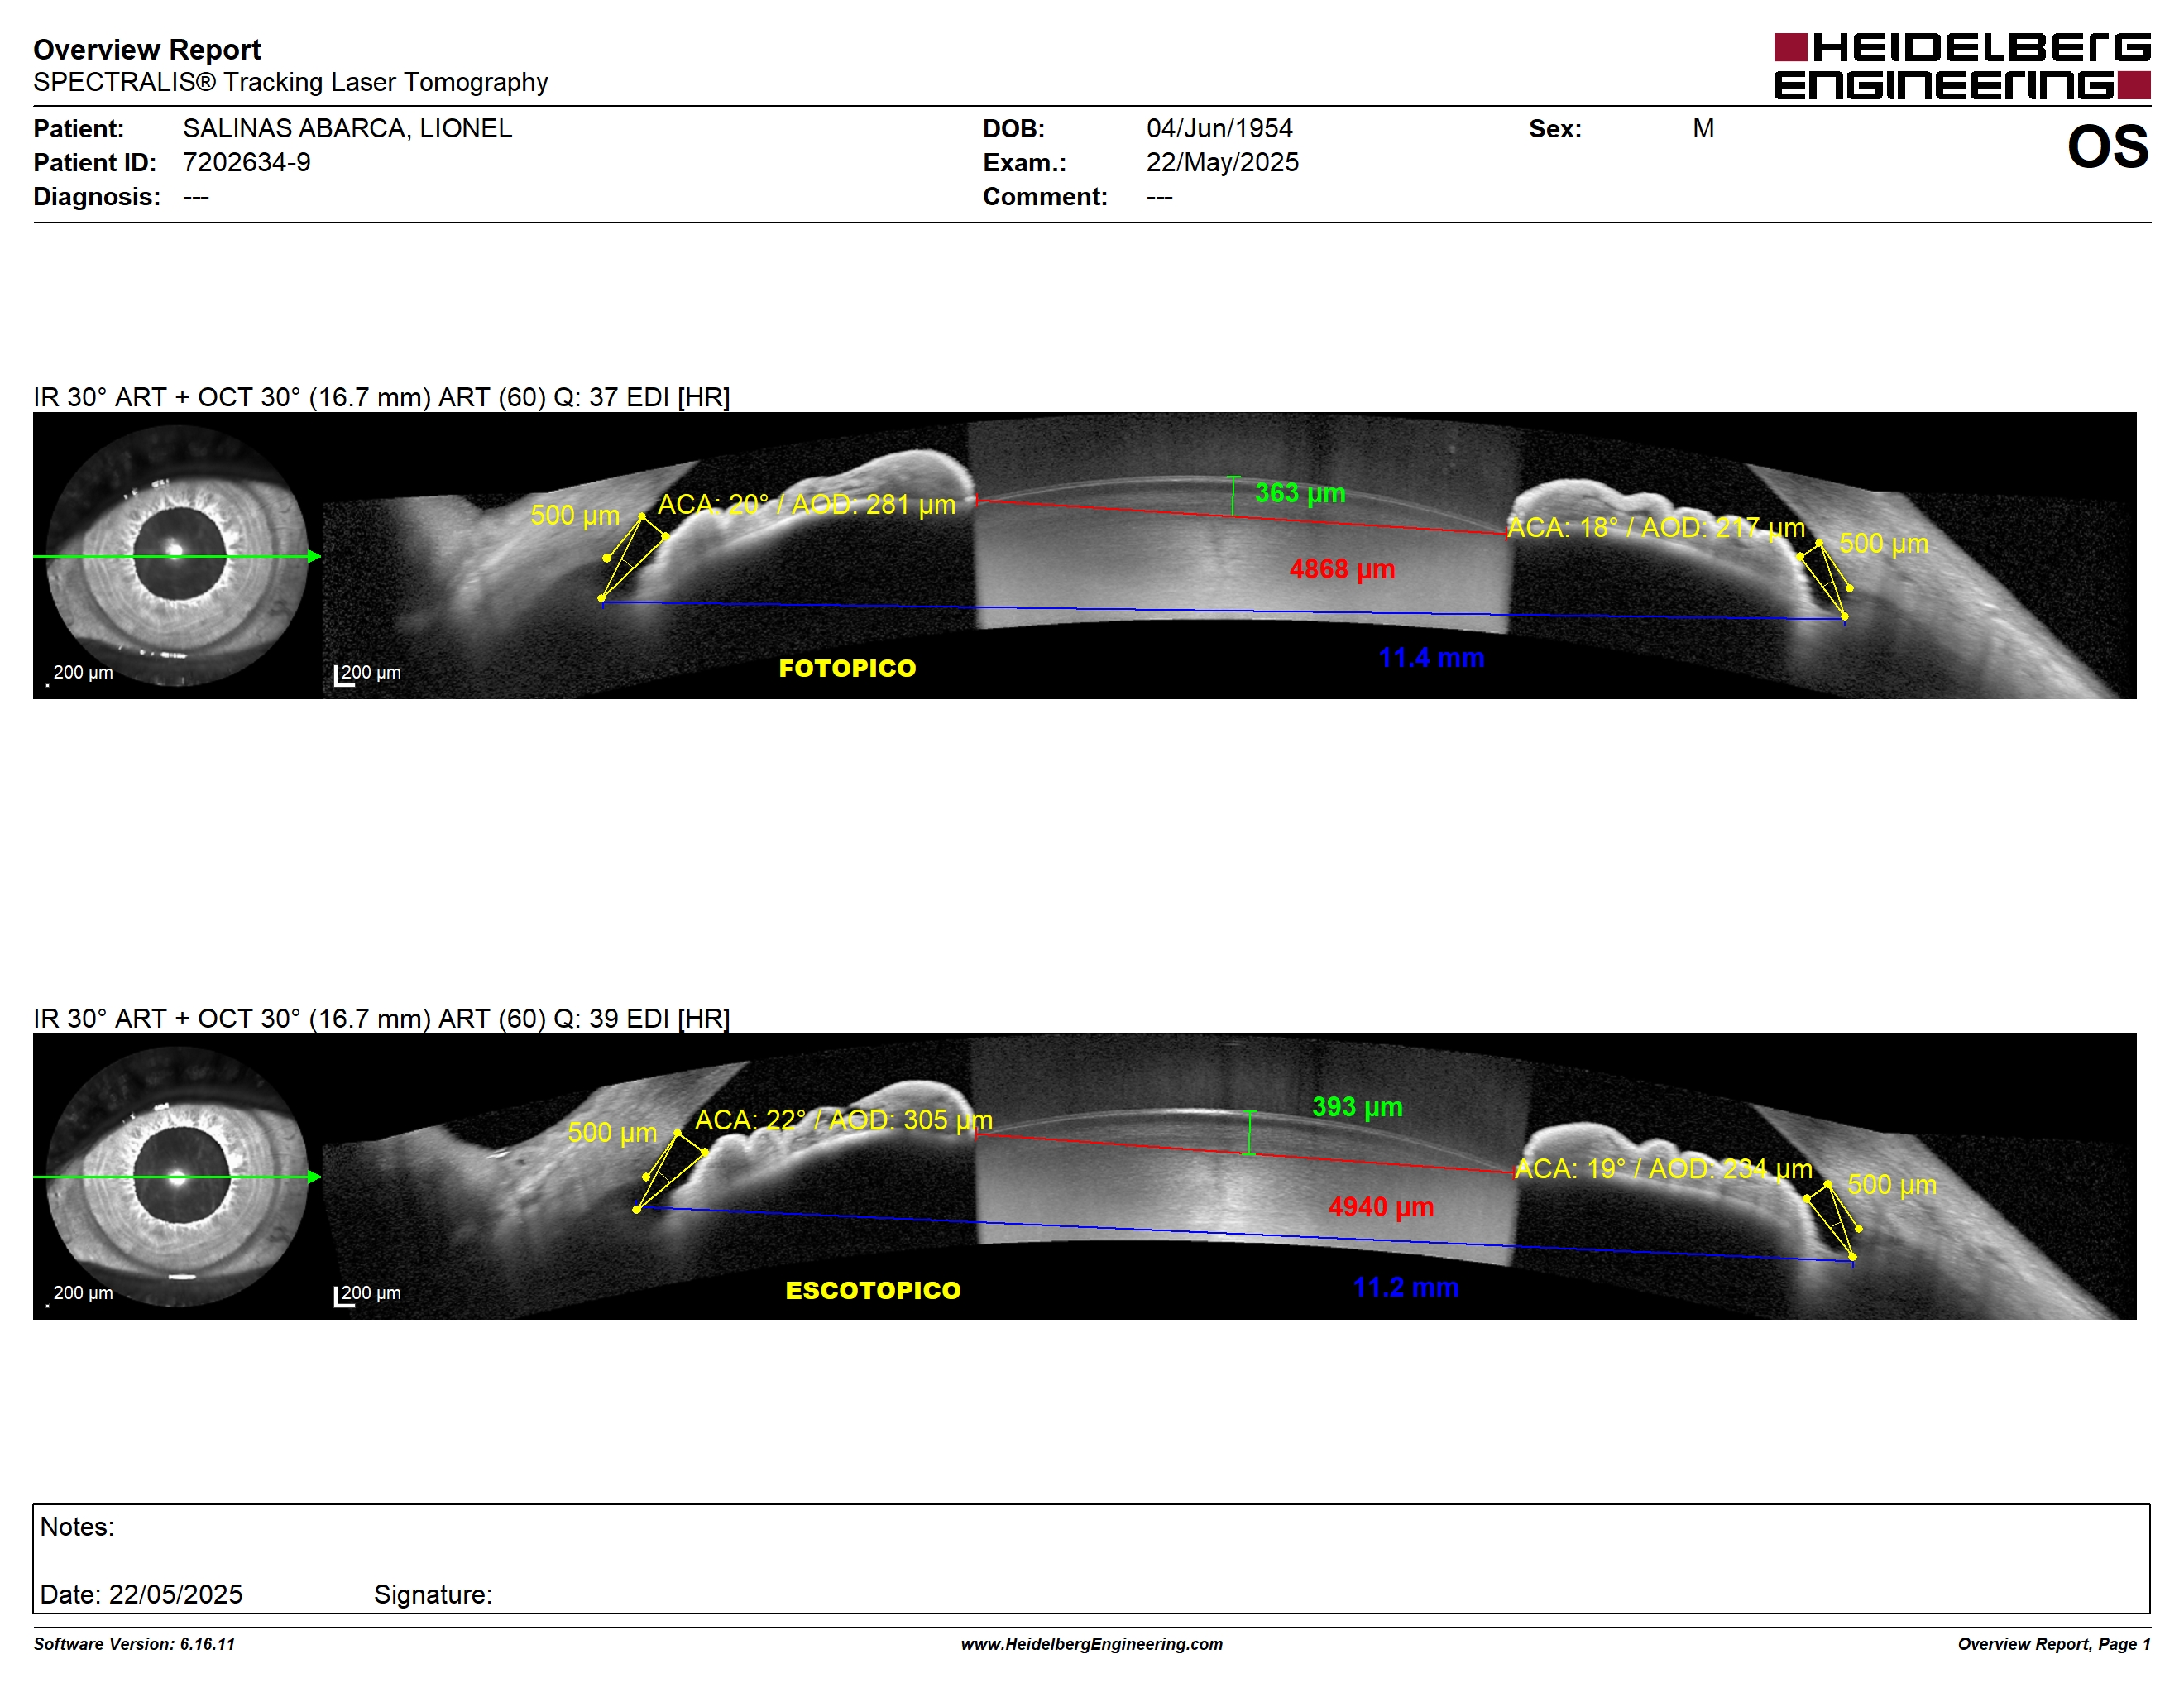Click the Diagnosis field label

[x=96, y=196]
